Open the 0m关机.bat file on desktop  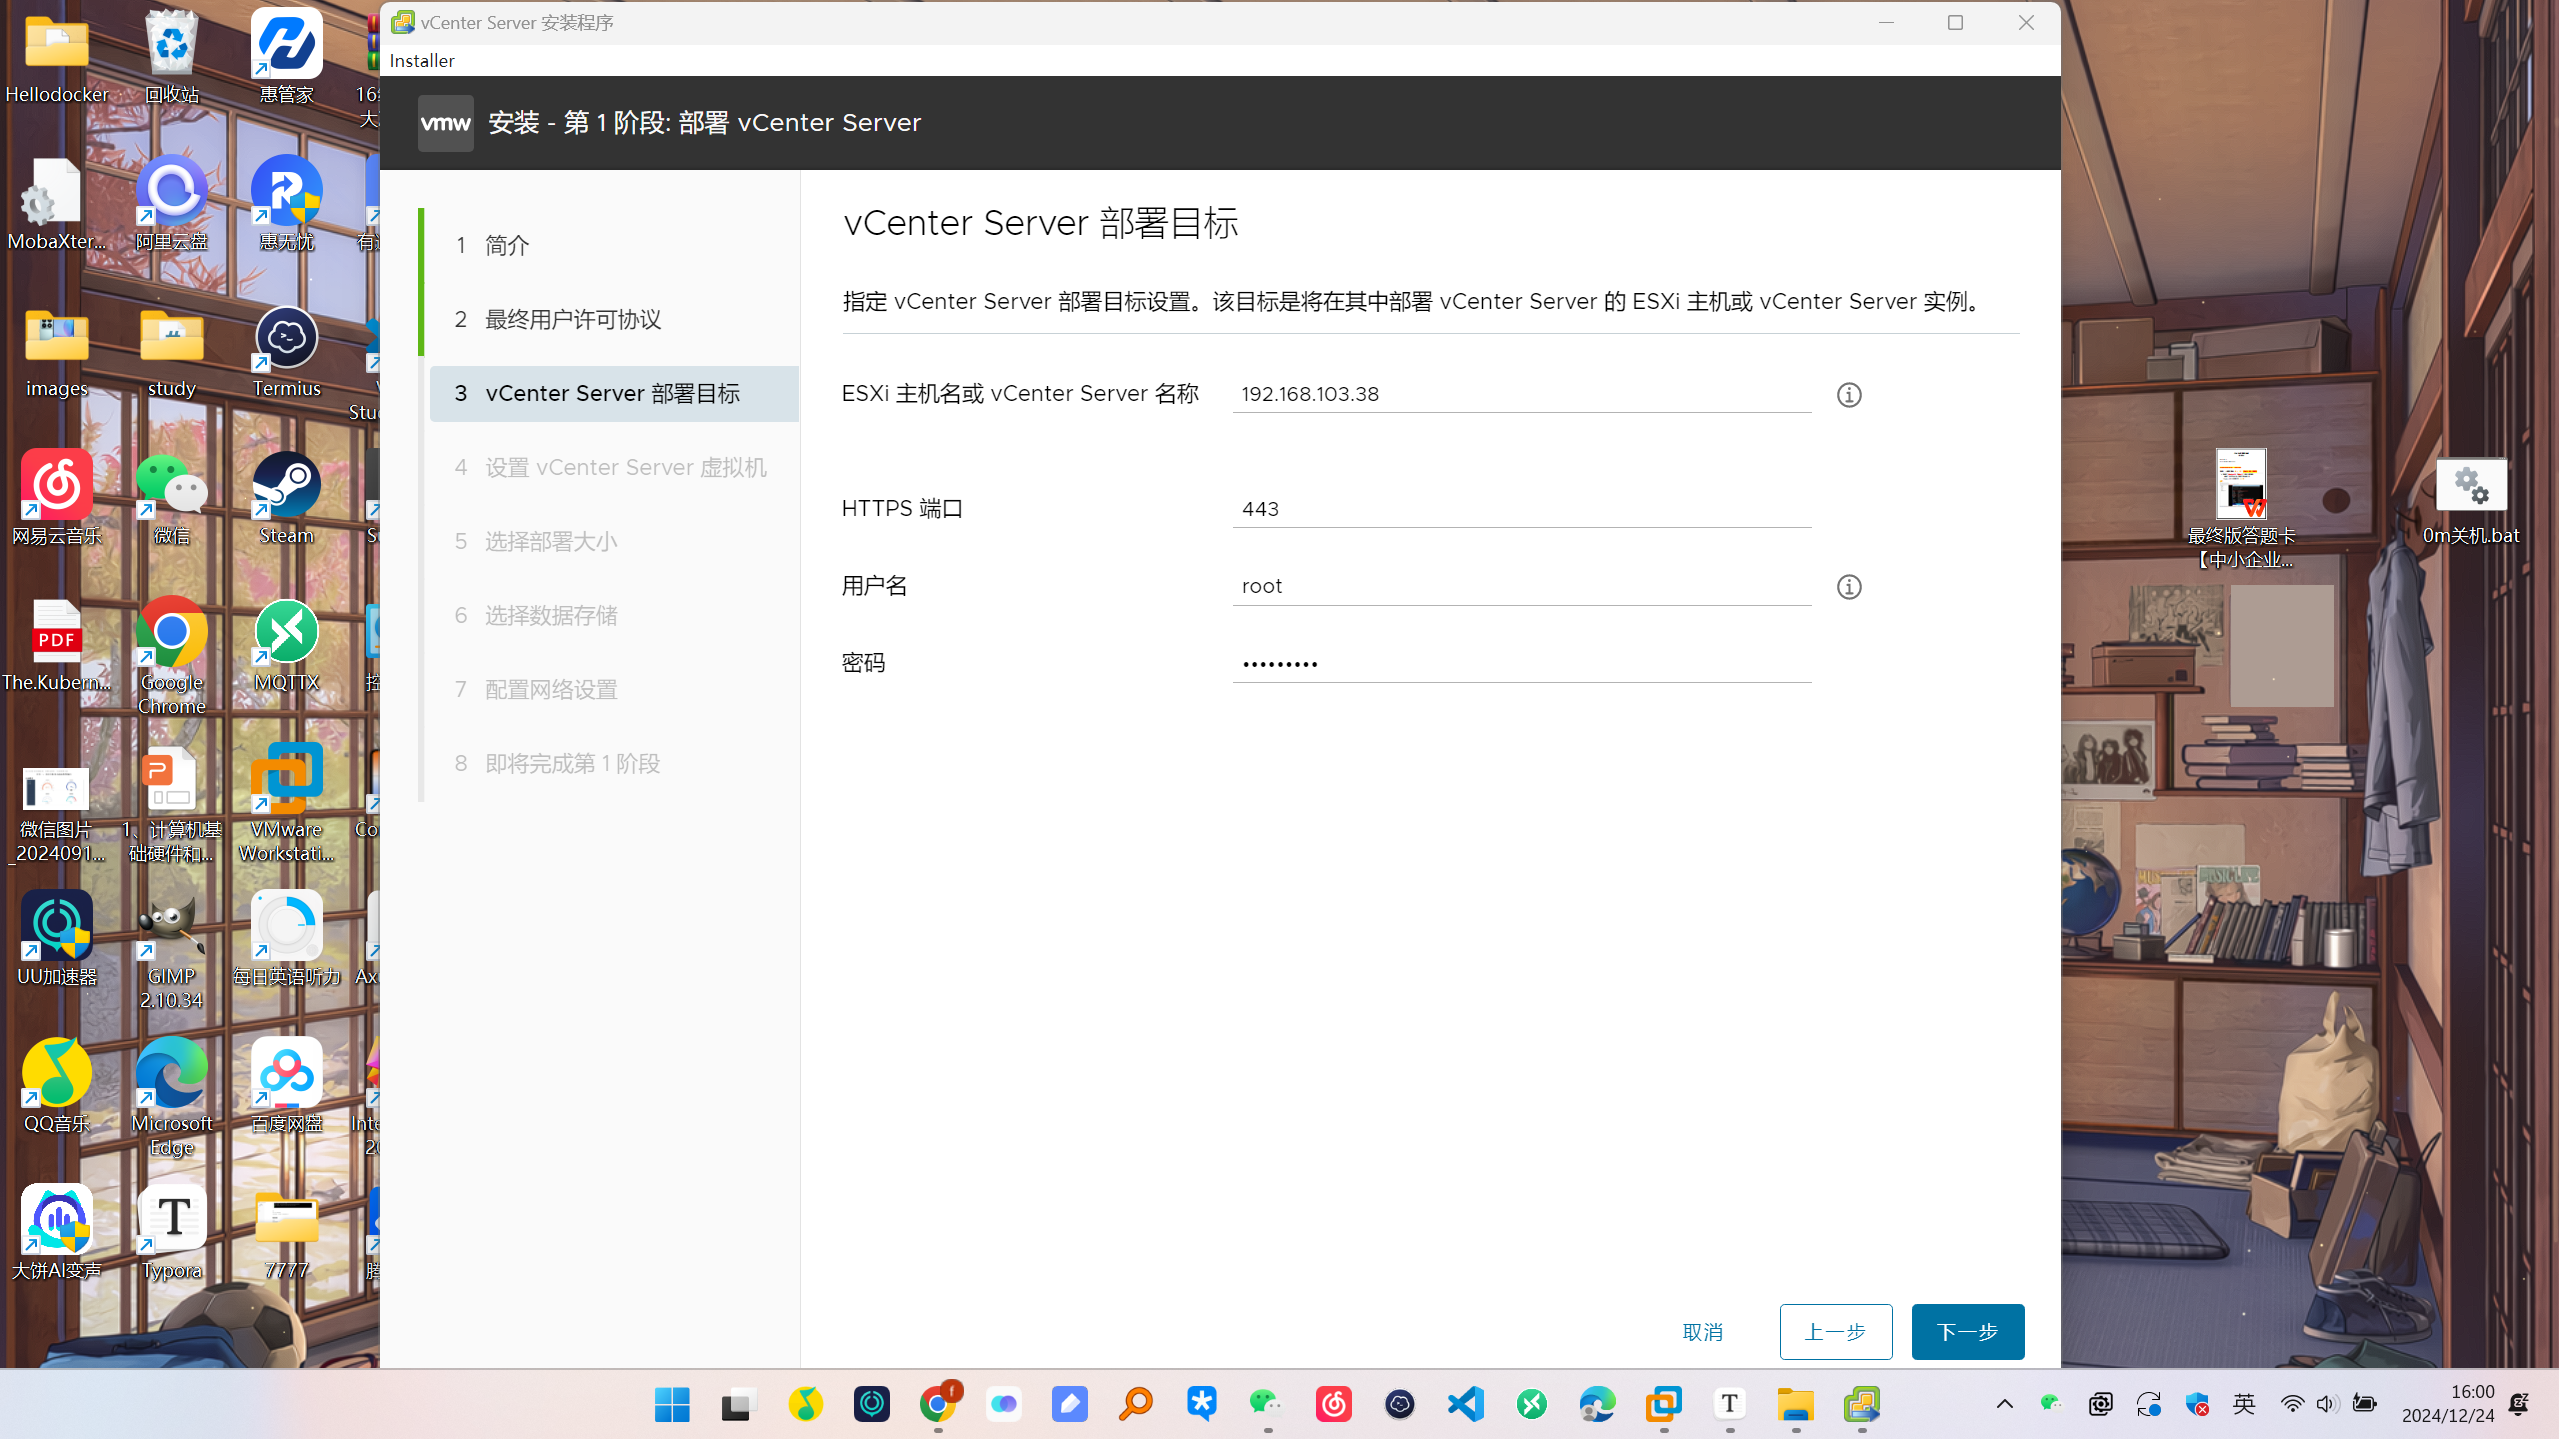(2471, 502)
